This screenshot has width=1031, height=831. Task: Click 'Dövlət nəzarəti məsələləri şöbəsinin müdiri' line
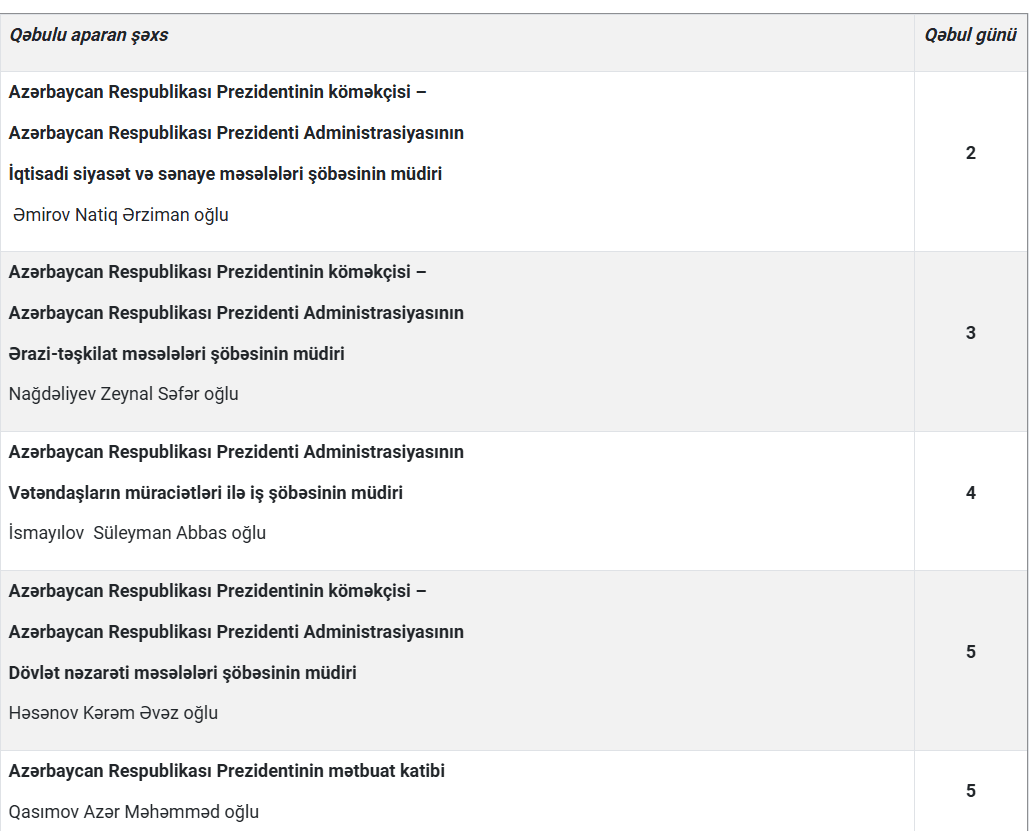[x=183, y=673]
